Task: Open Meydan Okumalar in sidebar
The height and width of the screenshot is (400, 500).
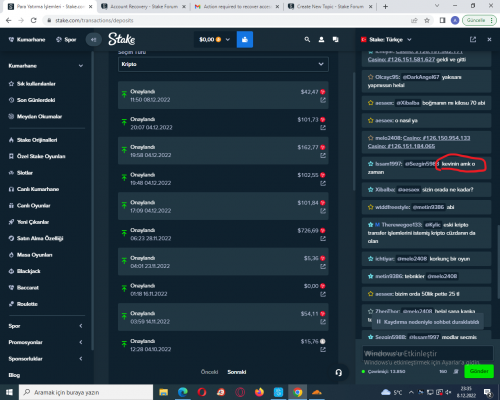Action: [35, 116]
